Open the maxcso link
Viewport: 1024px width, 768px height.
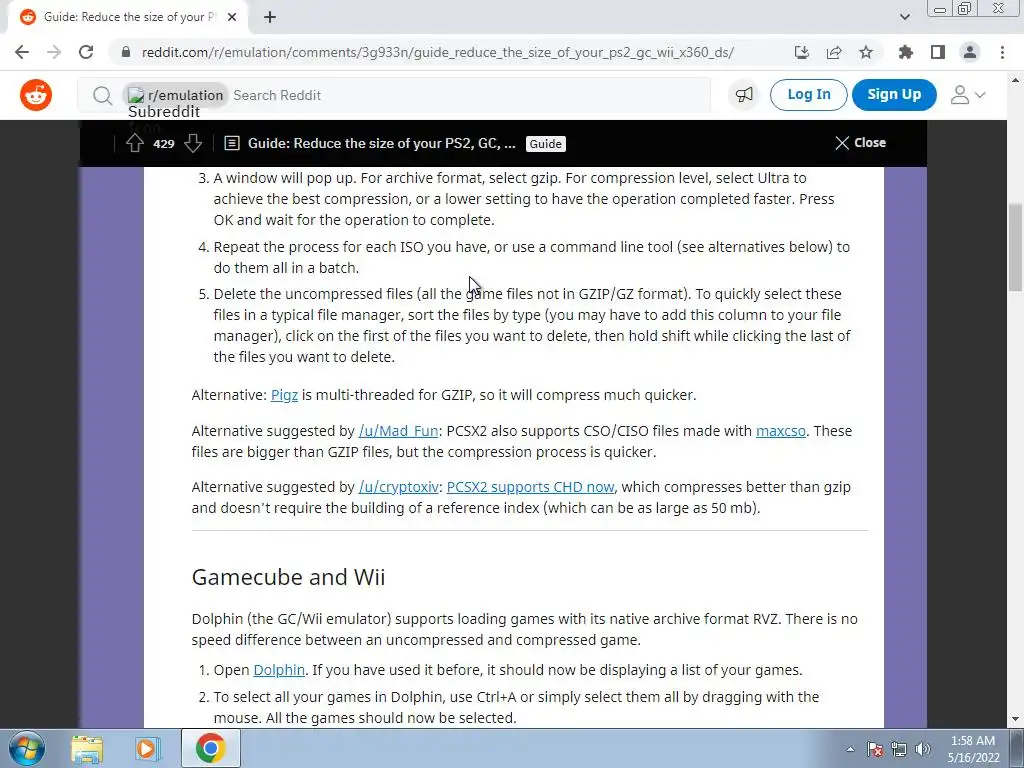click(x=780, y=431)
